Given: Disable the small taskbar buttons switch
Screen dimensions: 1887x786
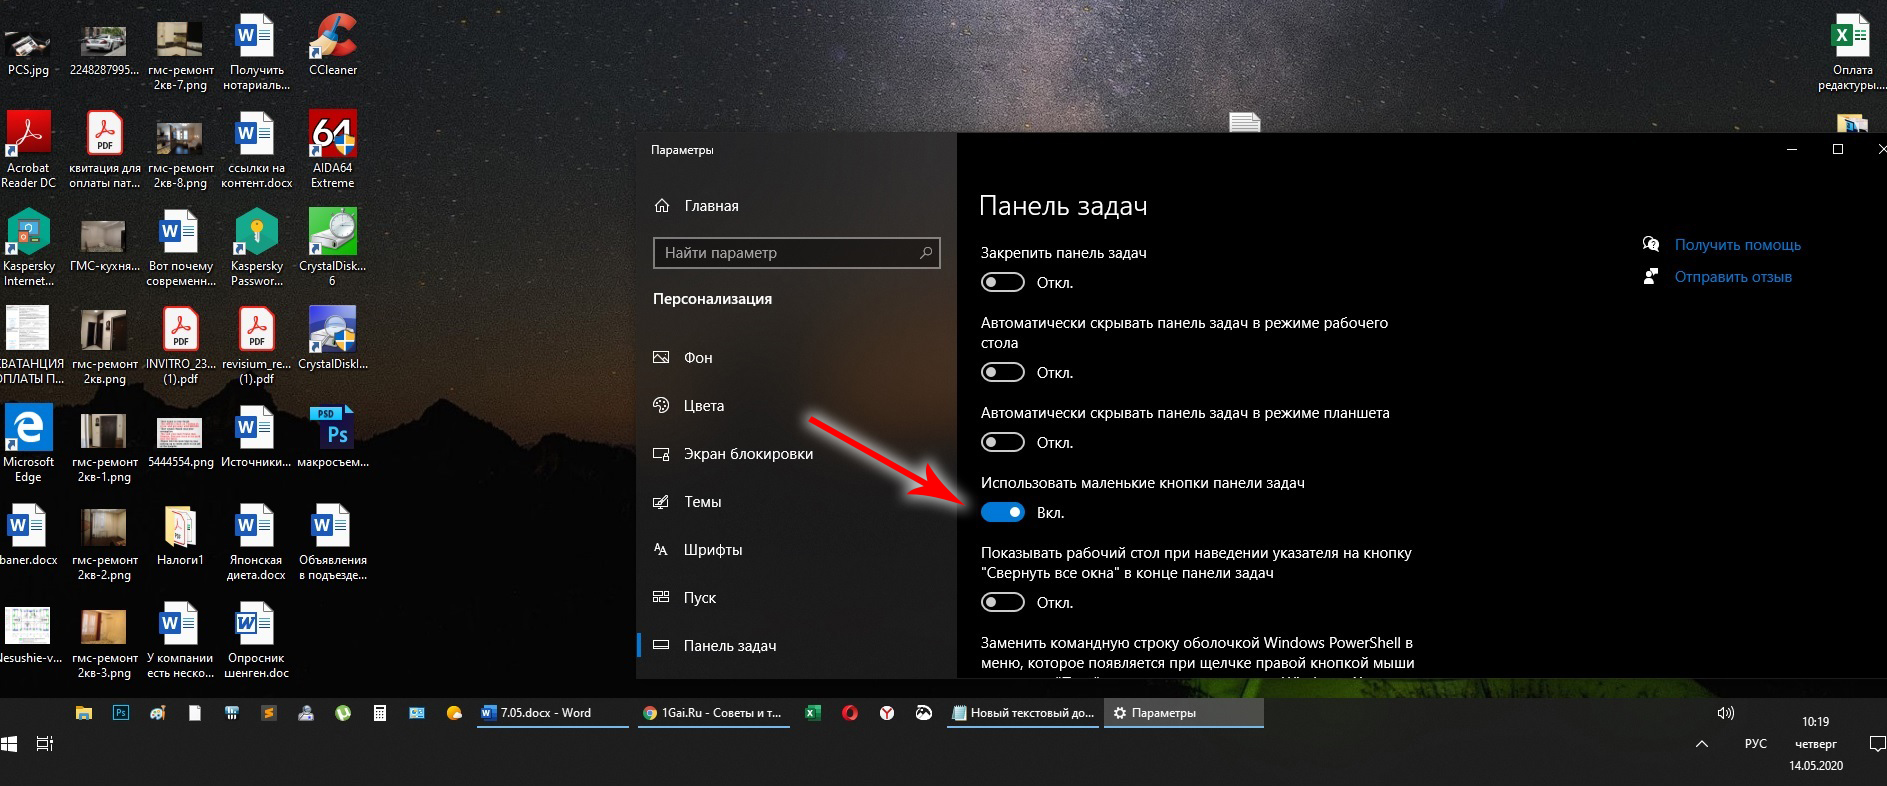Looking at the screenshot, I should tap(1003, 512).
